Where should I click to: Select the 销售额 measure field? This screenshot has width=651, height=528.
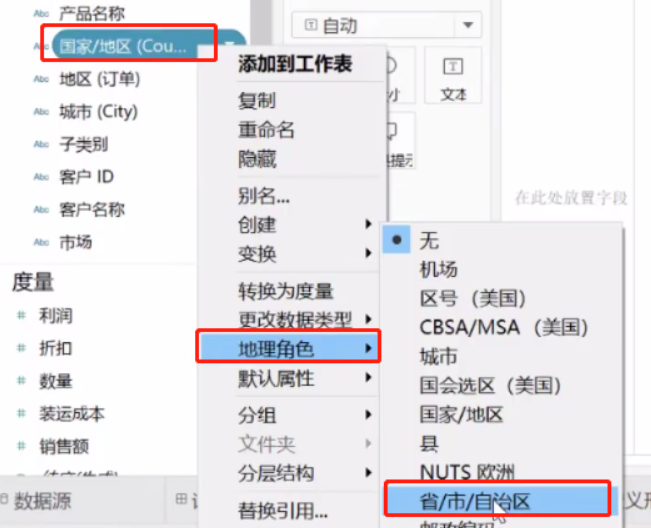(x=64, y=447)
